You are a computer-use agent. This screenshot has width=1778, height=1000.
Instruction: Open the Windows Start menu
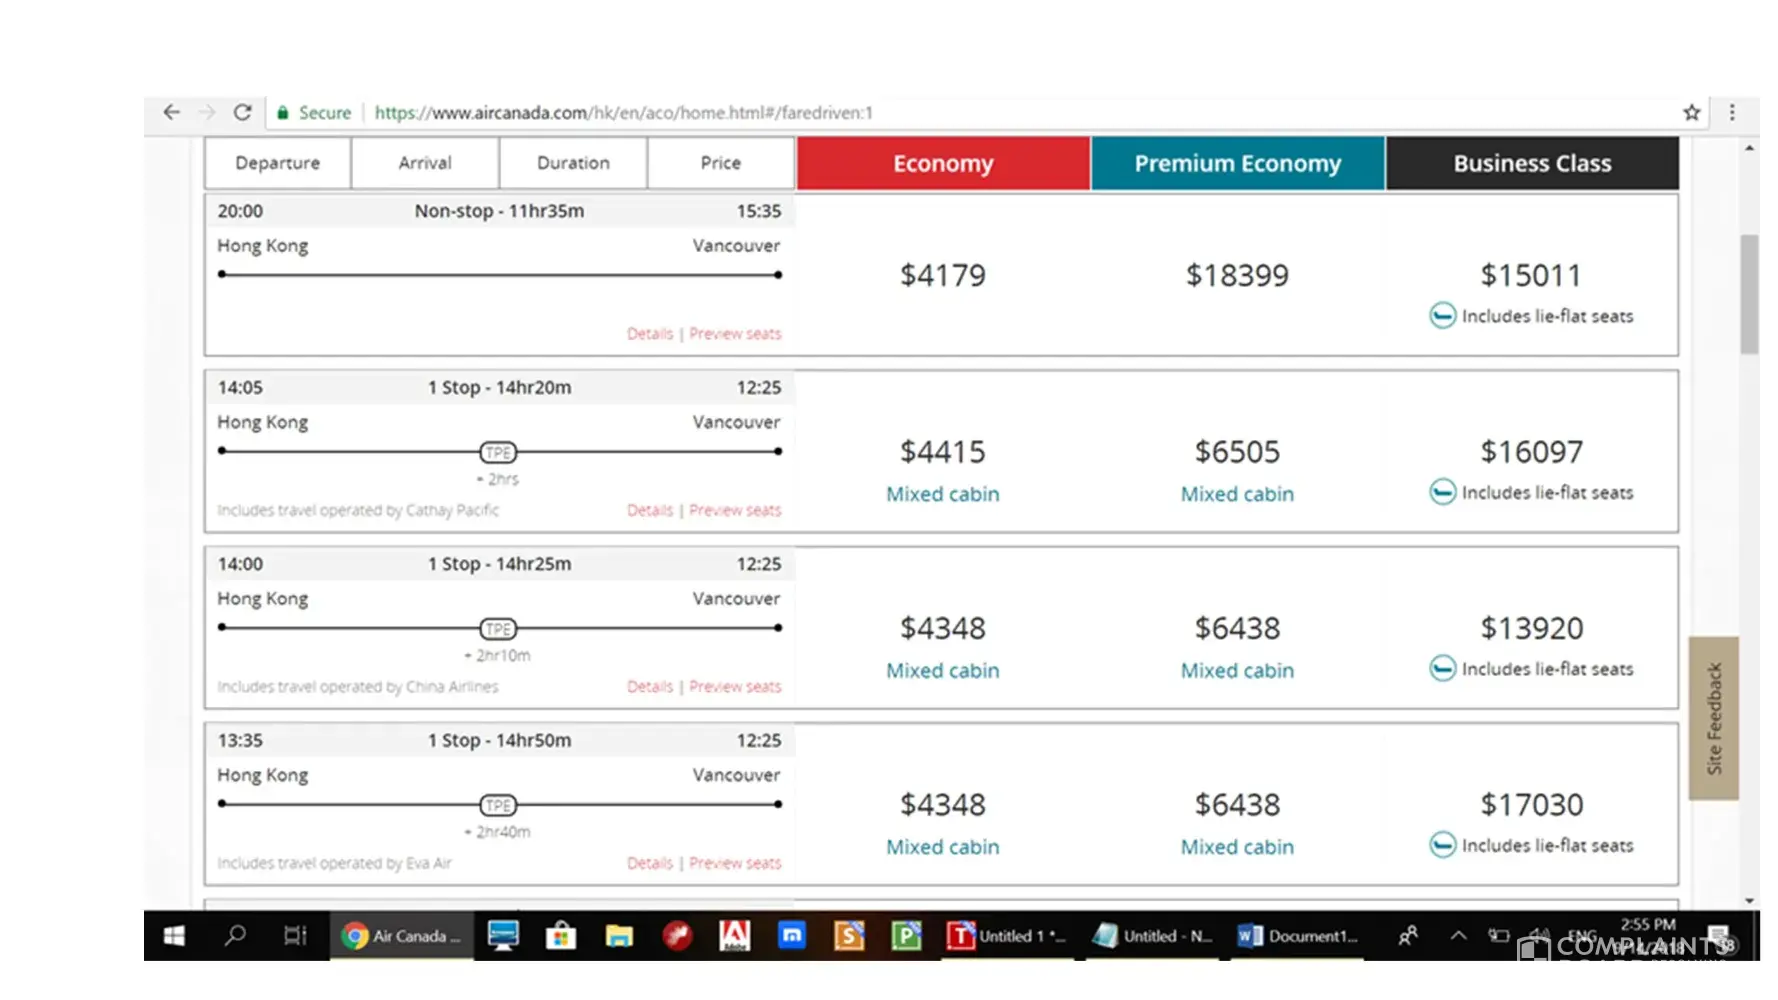[174, 936]
